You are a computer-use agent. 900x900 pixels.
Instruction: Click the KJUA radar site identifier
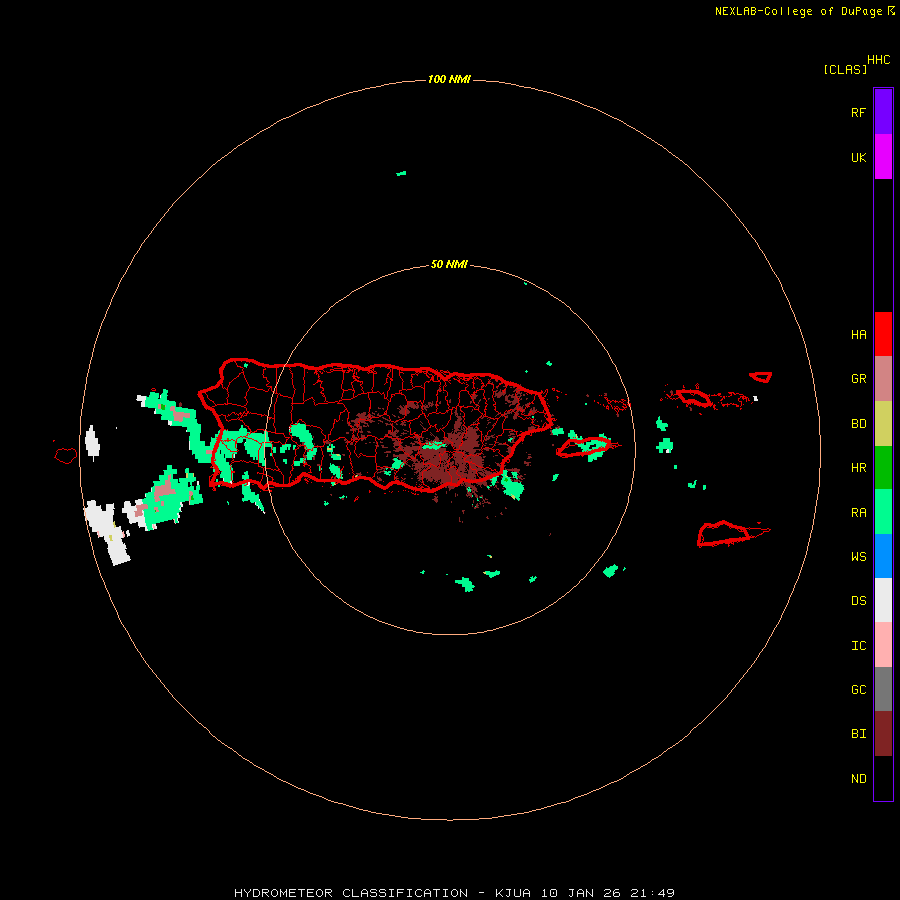(513, 893)
